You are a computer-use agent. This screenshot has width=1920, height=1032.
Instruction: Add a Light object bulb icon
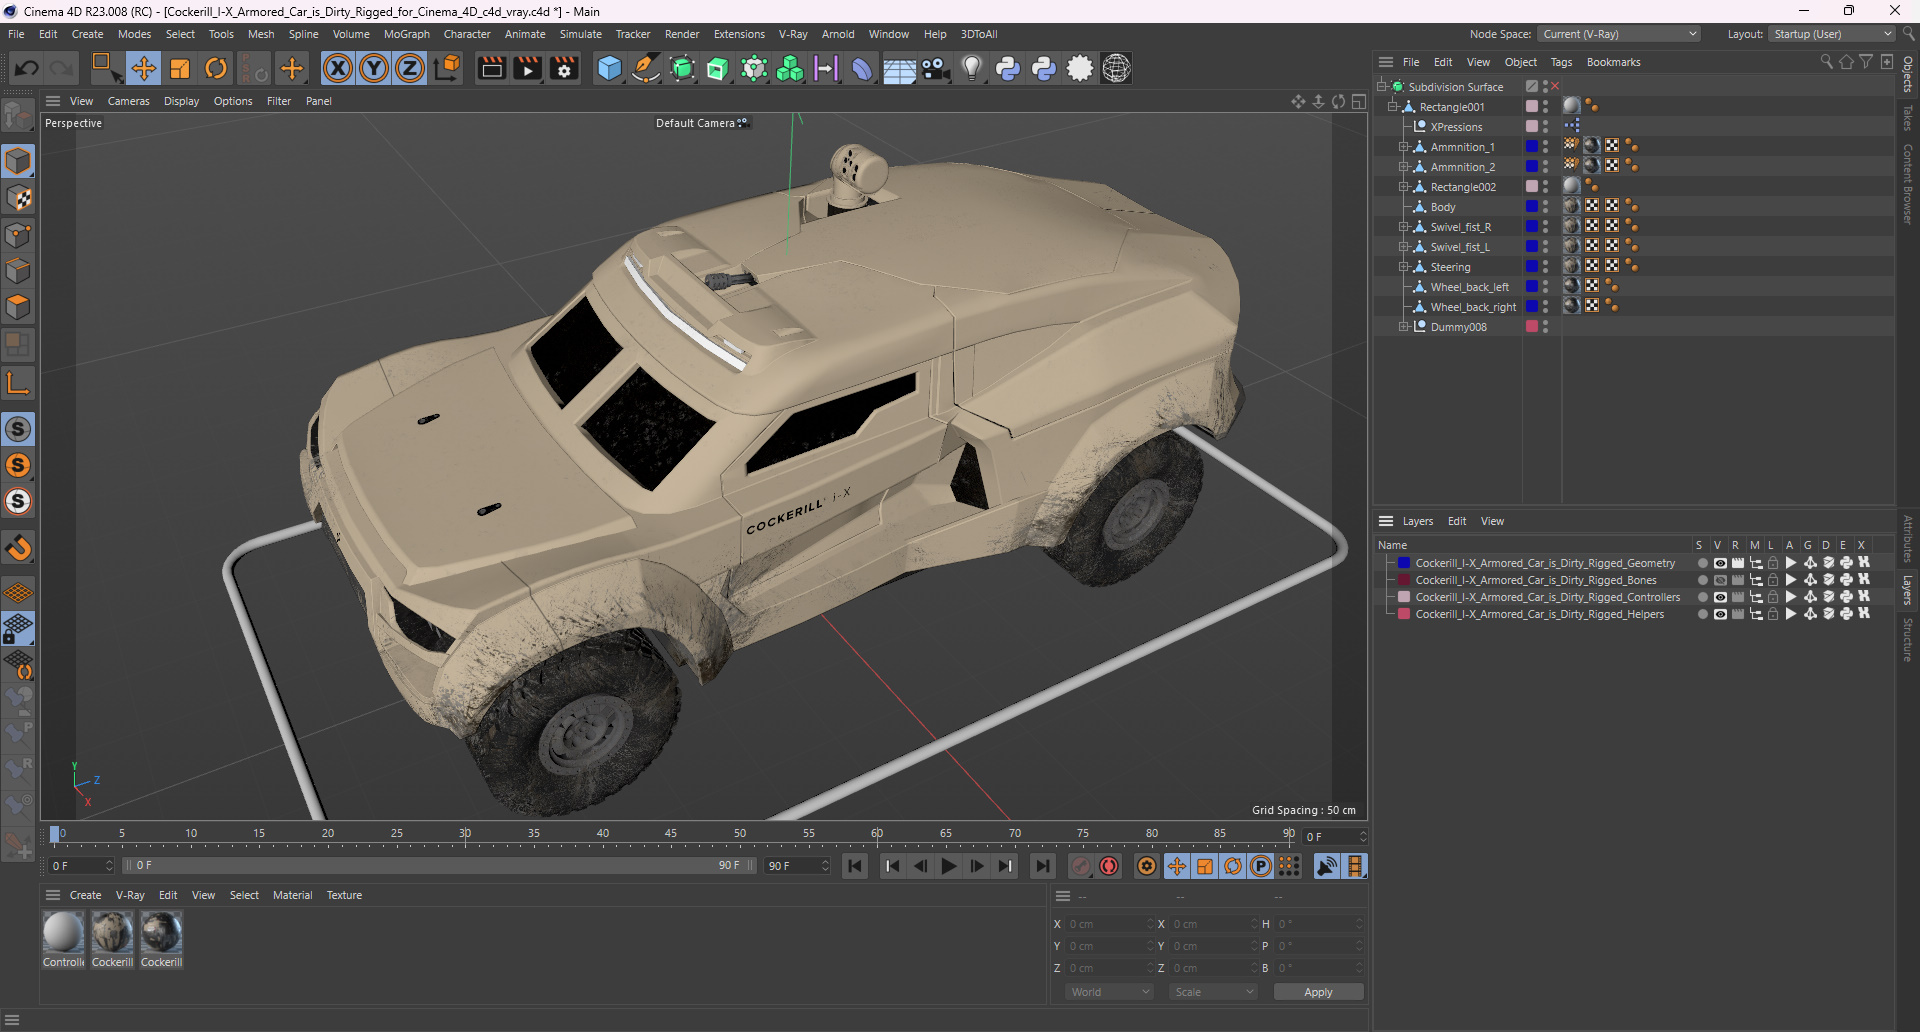[x=971, y=68]
